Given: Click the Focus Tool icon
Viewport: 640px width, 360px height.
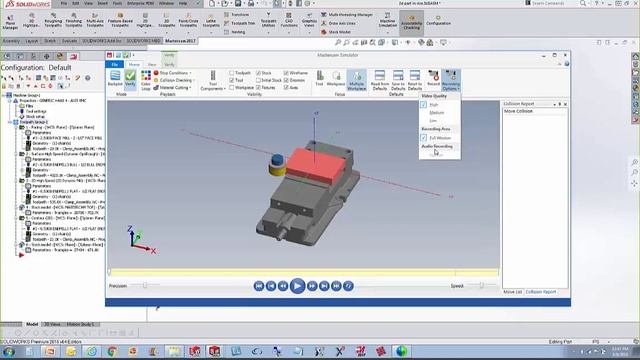Looking at the screenshot, I should (320, 78).
